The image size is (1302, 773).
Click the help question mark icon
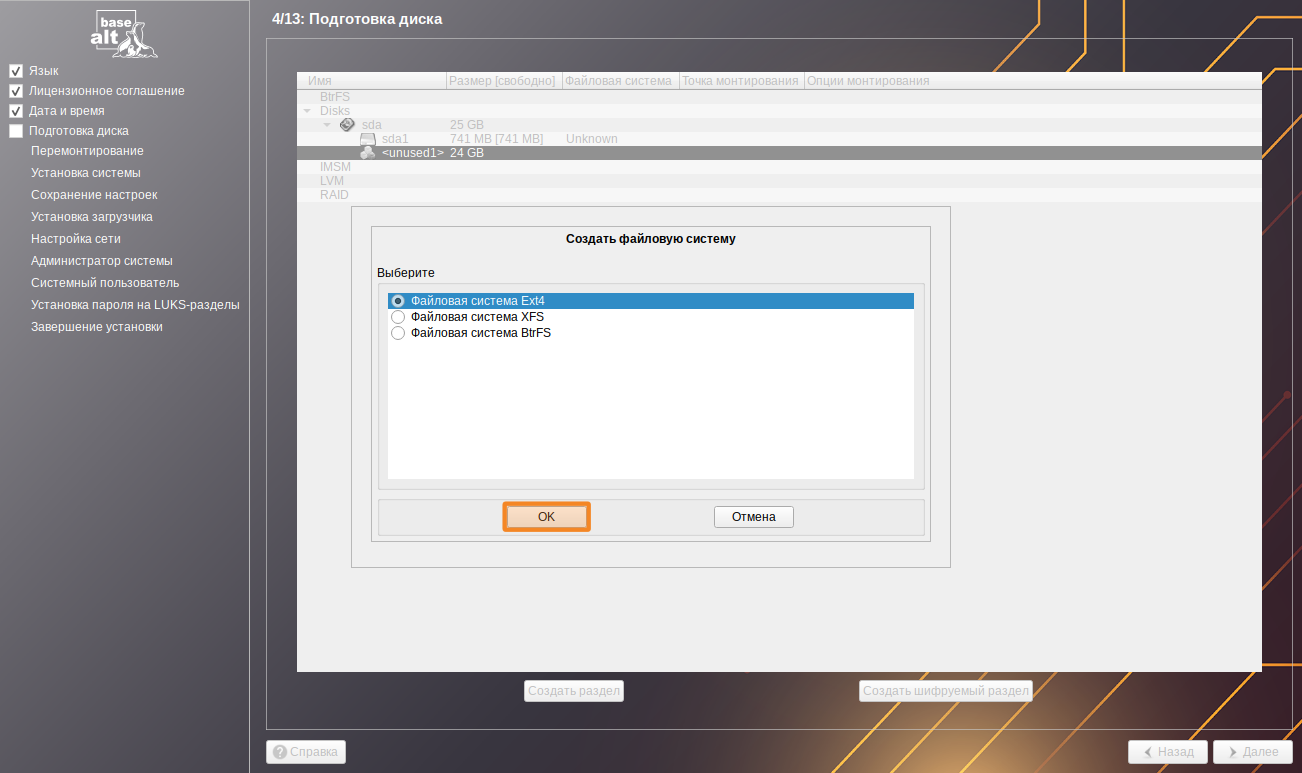coord(280,751)
